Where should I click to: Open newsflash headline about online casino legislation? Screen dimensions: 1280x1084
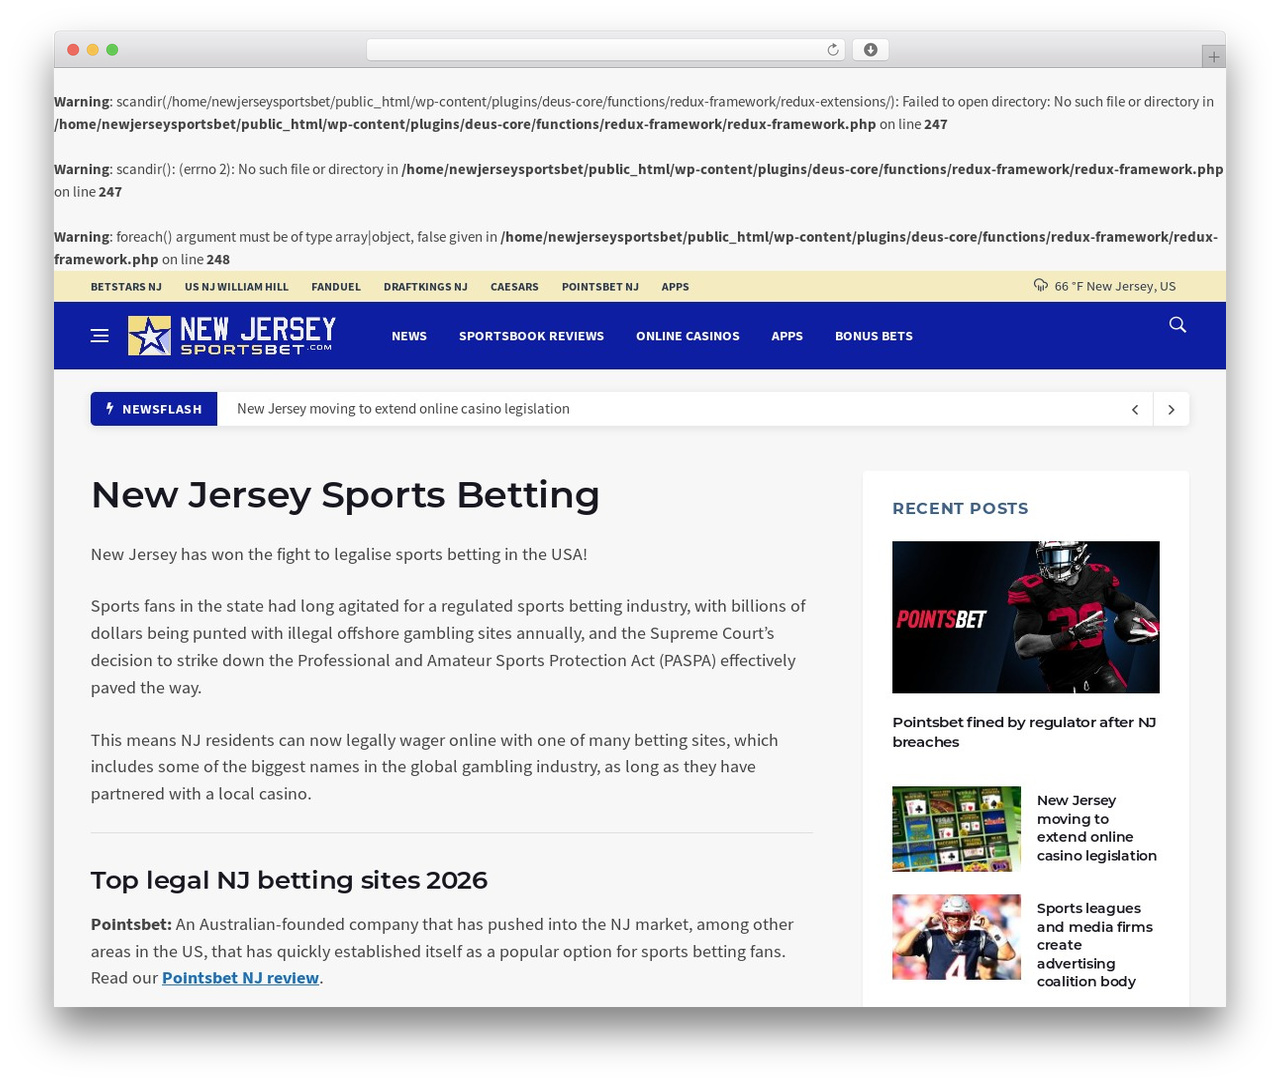pos(403,409)
